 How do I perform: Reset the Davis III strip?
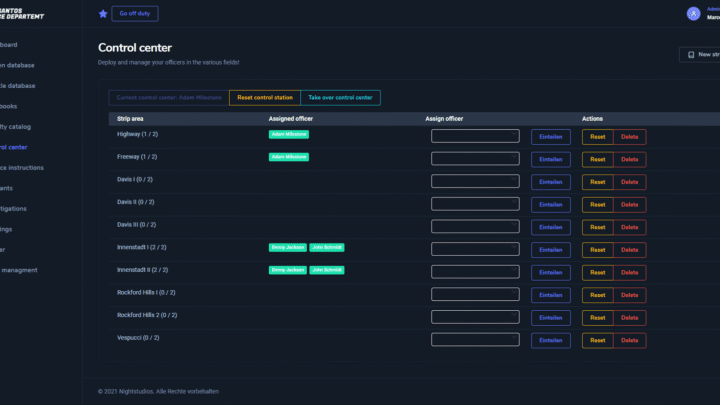(597, 227)
